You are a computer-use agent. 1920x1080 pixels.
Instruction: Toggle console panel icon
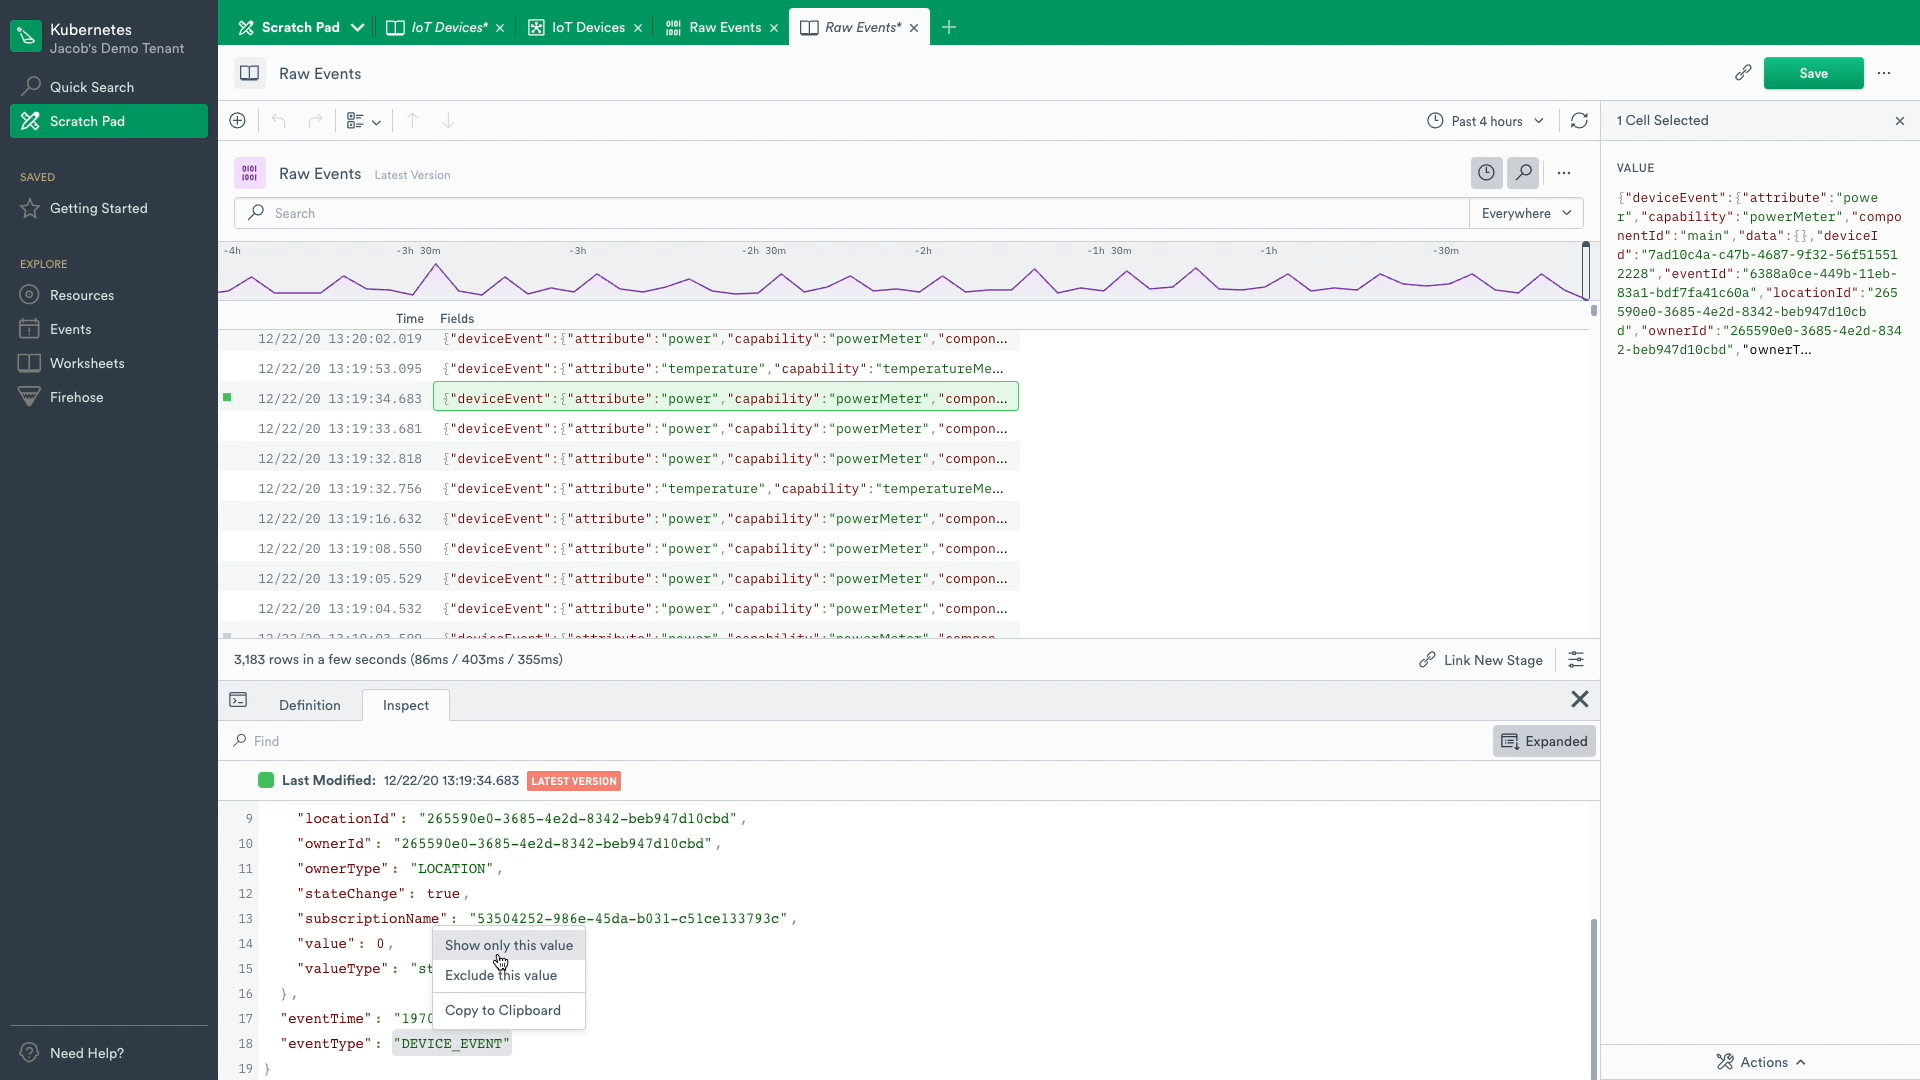(x=238, y=700)
